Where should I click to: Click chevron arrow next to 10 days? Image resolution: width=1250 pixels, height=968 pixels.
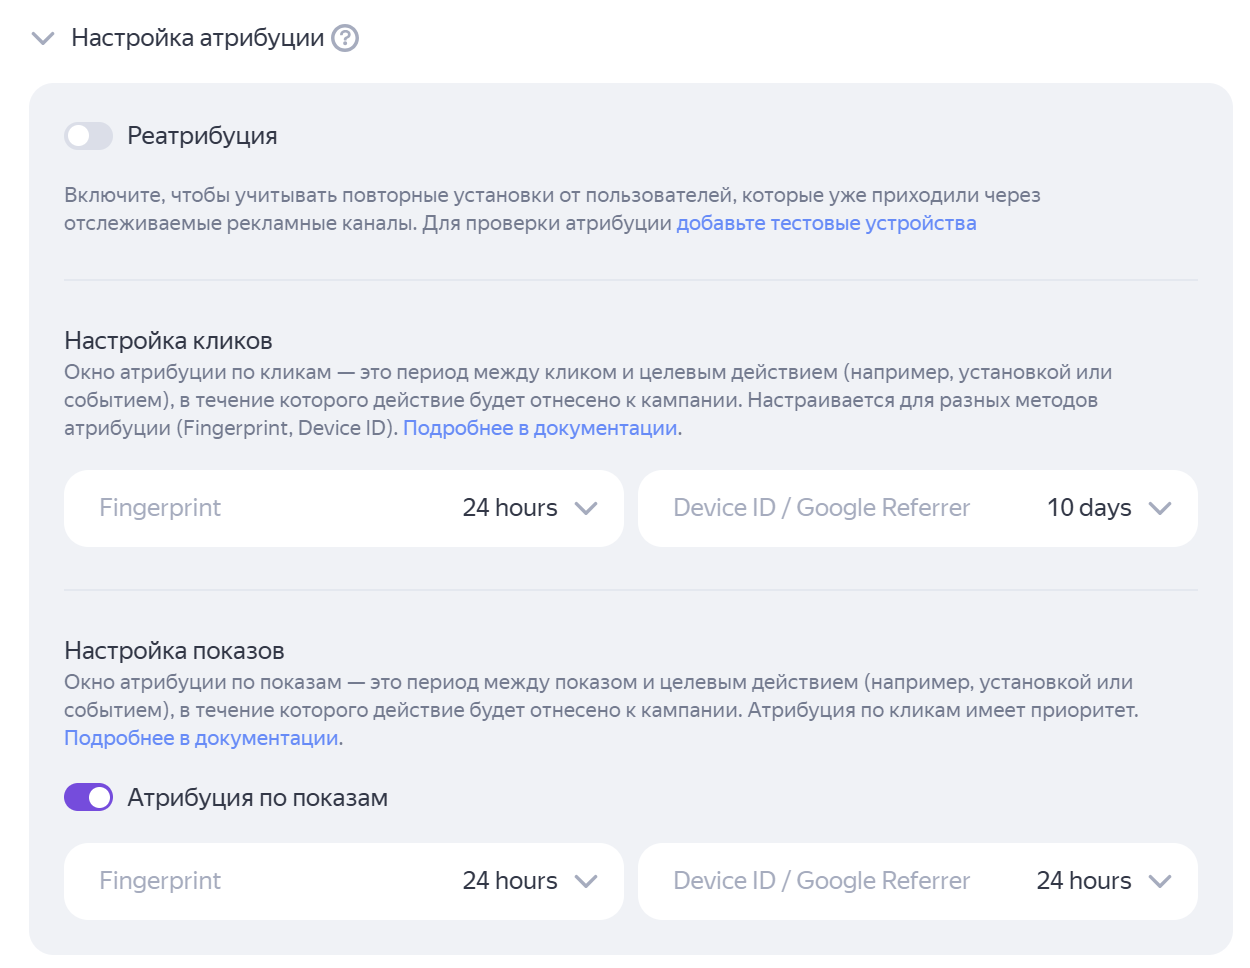point(1160,508)
